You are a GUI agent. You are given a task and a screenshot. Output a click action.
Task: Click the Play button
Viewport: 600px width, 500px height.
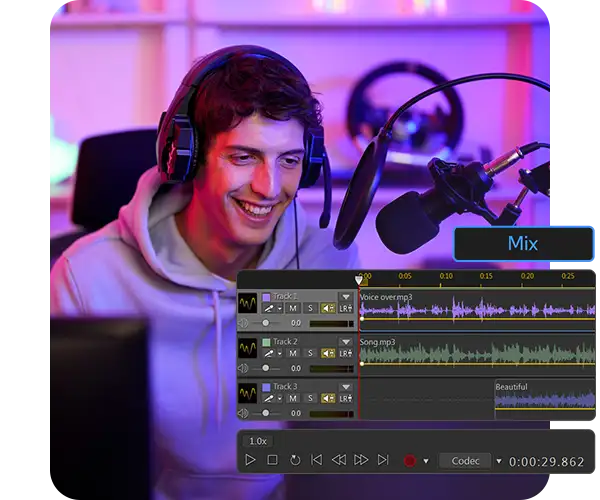[250, 460]
